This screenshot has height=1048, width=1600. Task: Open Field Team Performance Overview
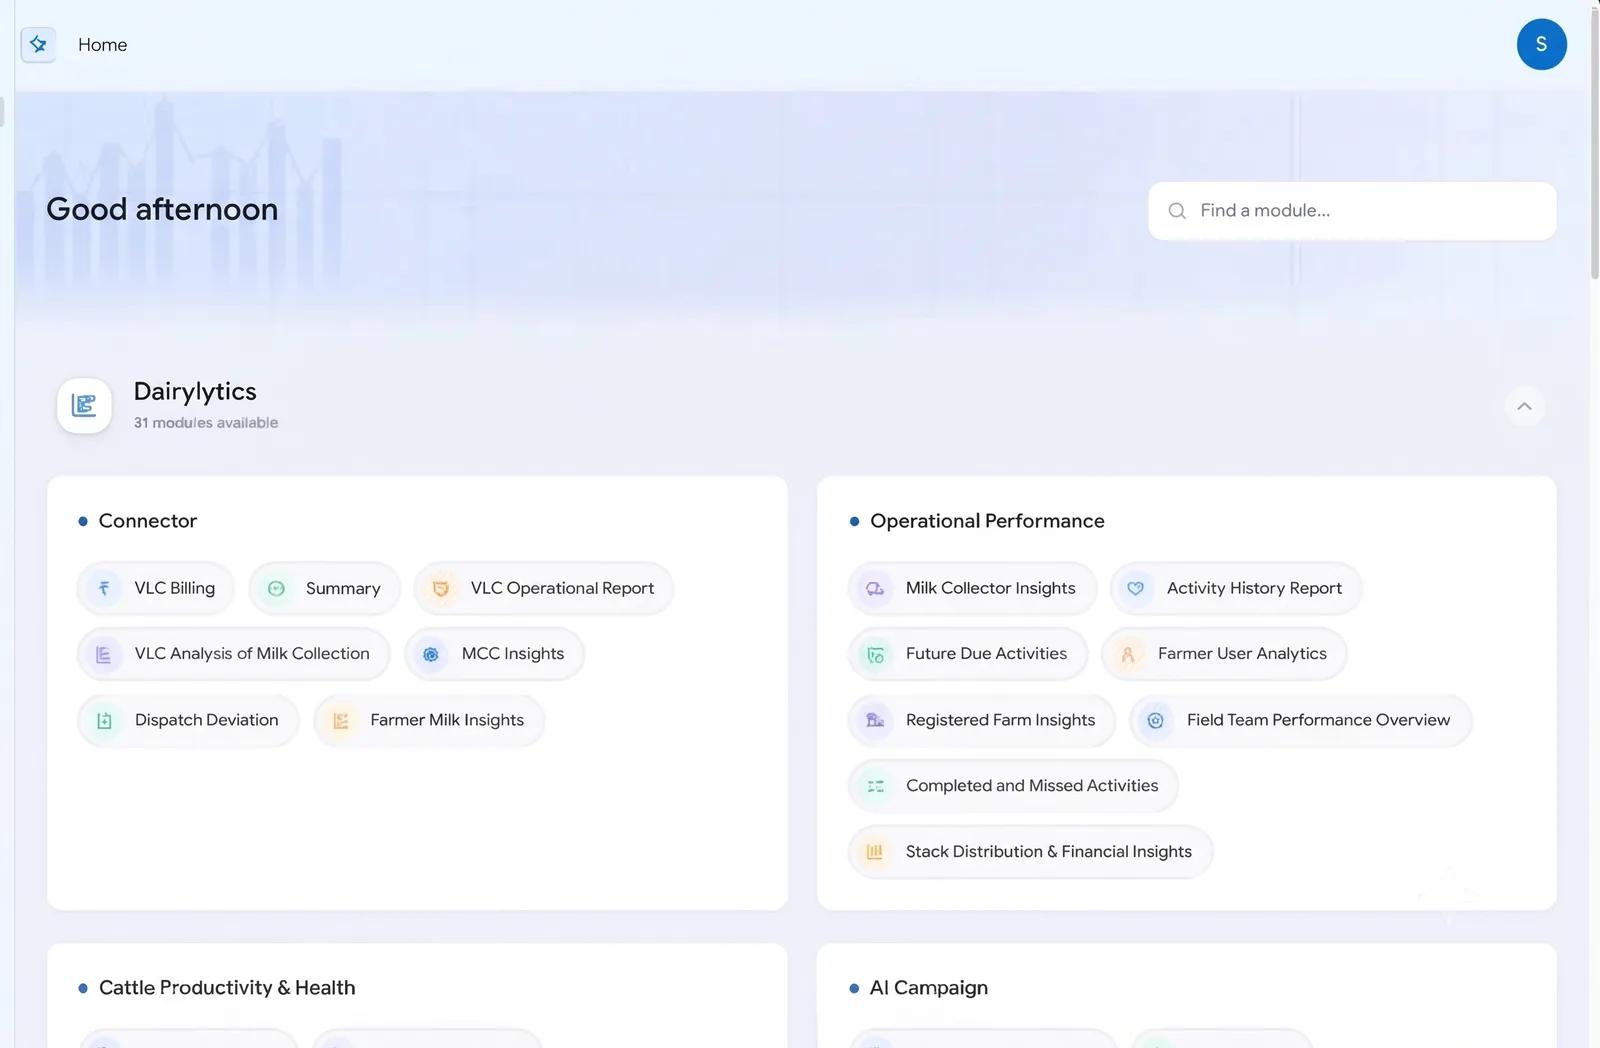pyautogui.click(x=1301, y=720)
